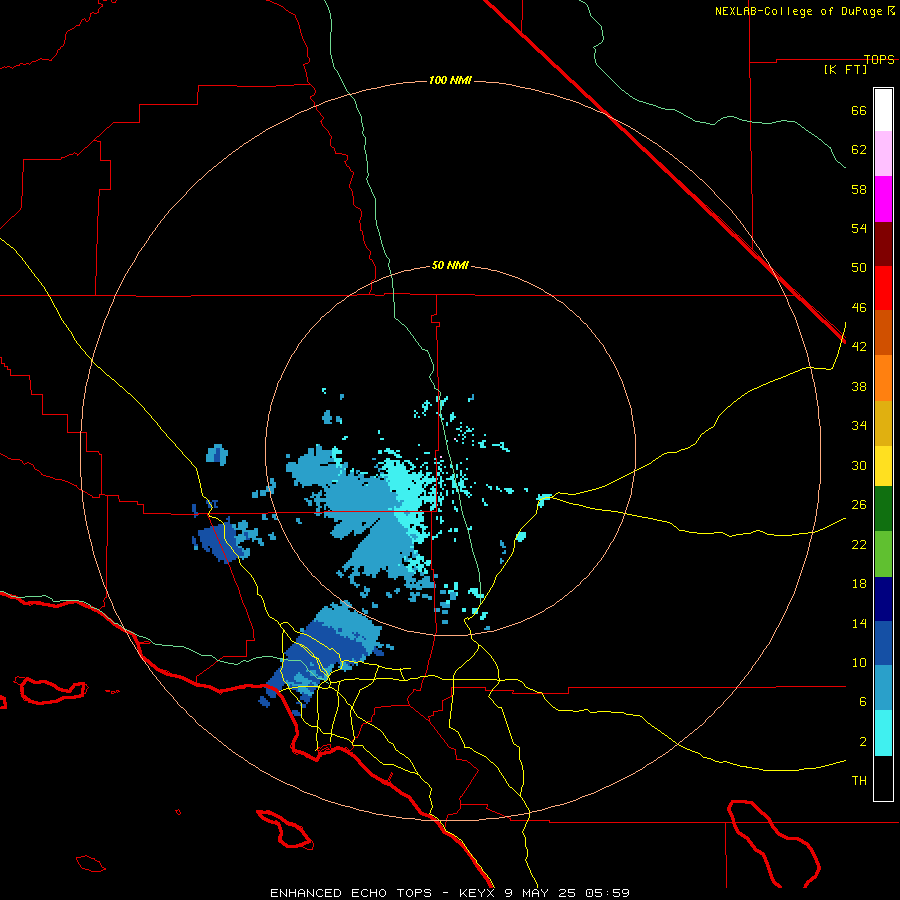Click the "KEYX" radar site identifier

476,893
